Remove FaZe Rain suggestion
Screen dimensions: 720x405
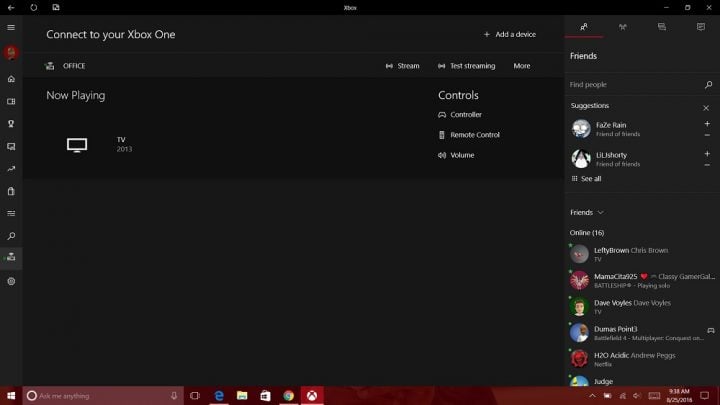coord(707,135)
